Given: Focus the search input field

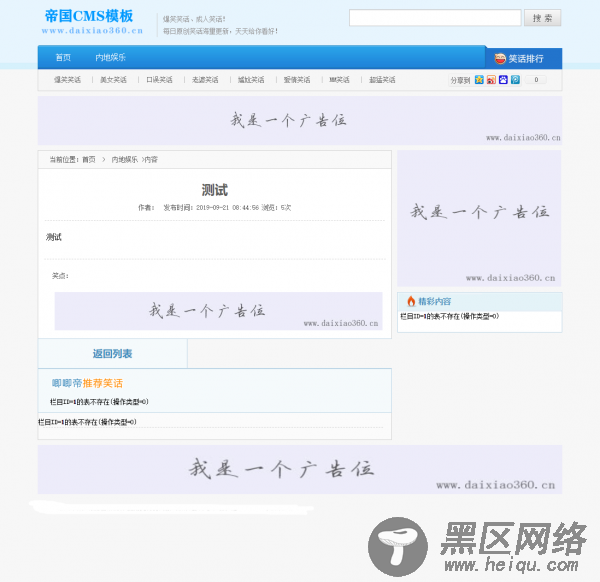Looking at the screenshot, I should coord(435,18).
